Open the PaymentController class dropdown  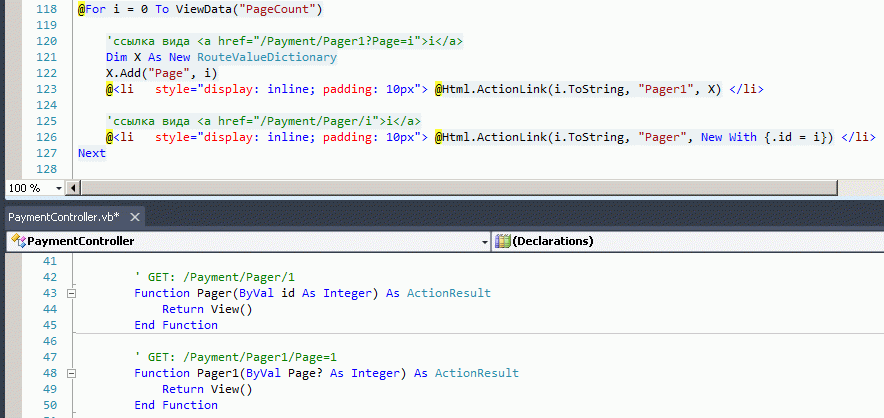point(485,242)
